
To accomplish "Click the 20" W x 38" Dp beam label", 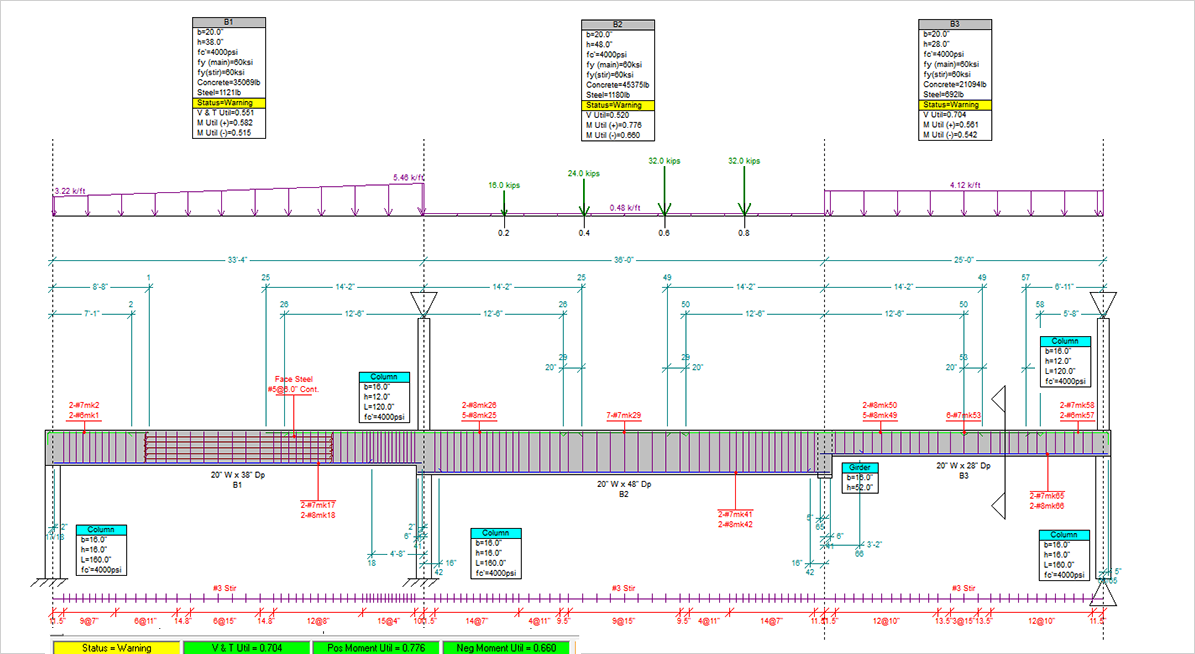I will tap(238, 475).
